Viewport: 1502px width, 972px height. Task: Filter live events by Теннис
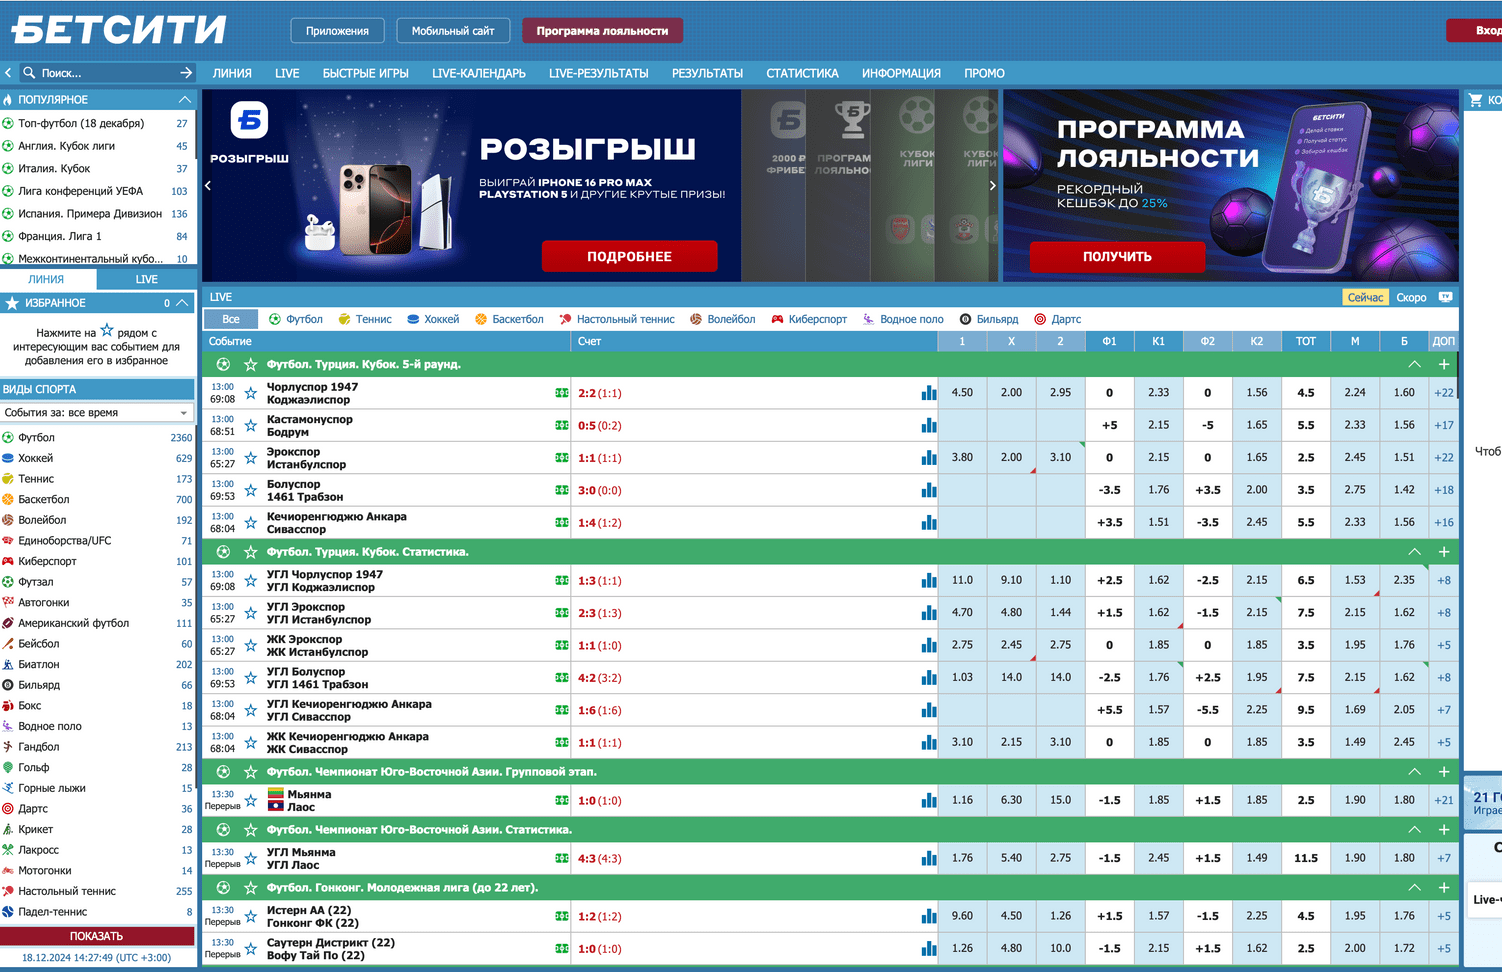tap(365, 319)
